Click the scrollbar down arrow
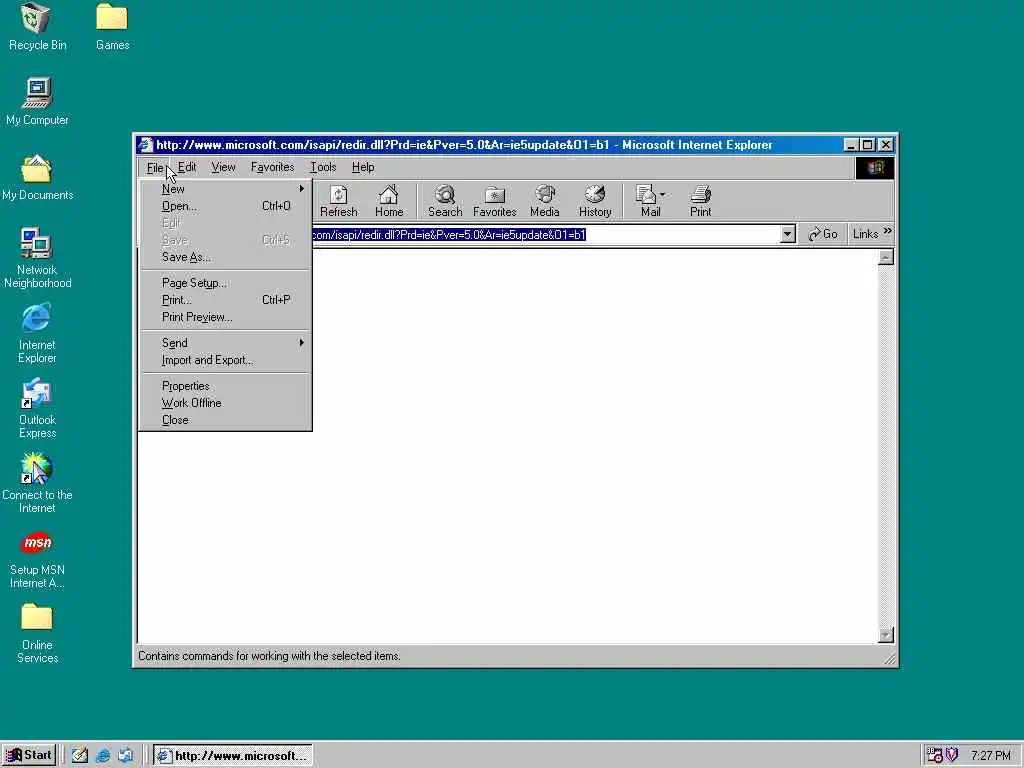 886,635
